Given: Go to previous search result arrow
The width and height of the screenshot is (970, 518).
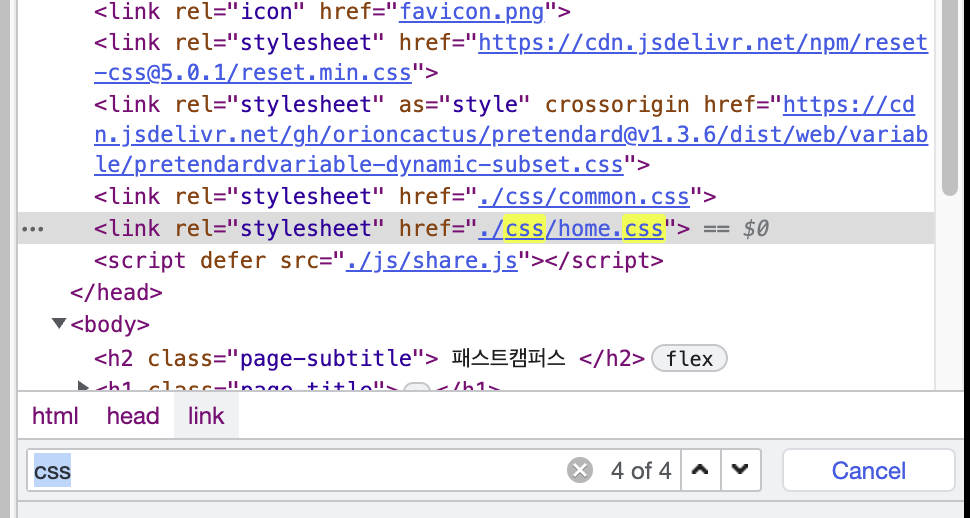Looking at the screenshot, I should pos(700,470).
